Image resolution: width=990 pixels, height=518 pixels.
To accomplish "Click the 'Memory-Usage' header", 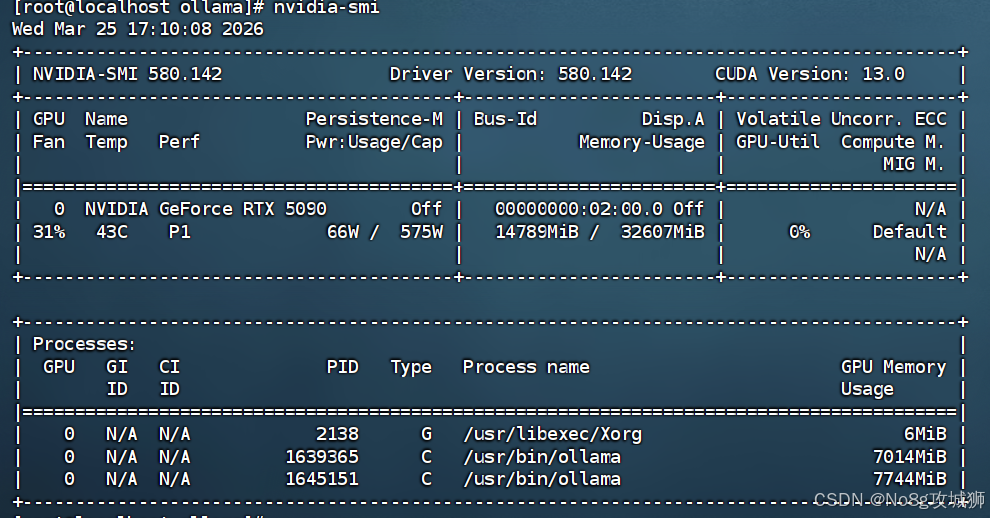I will [x=641, y=142].
